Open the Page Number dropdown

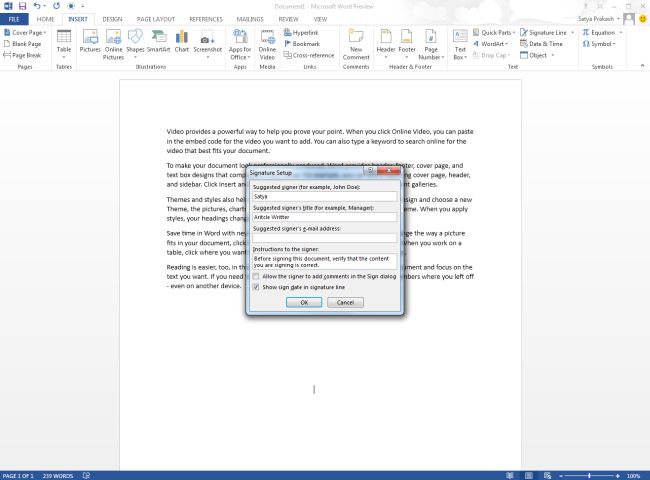pyautogui.click(x=442, y=57)
